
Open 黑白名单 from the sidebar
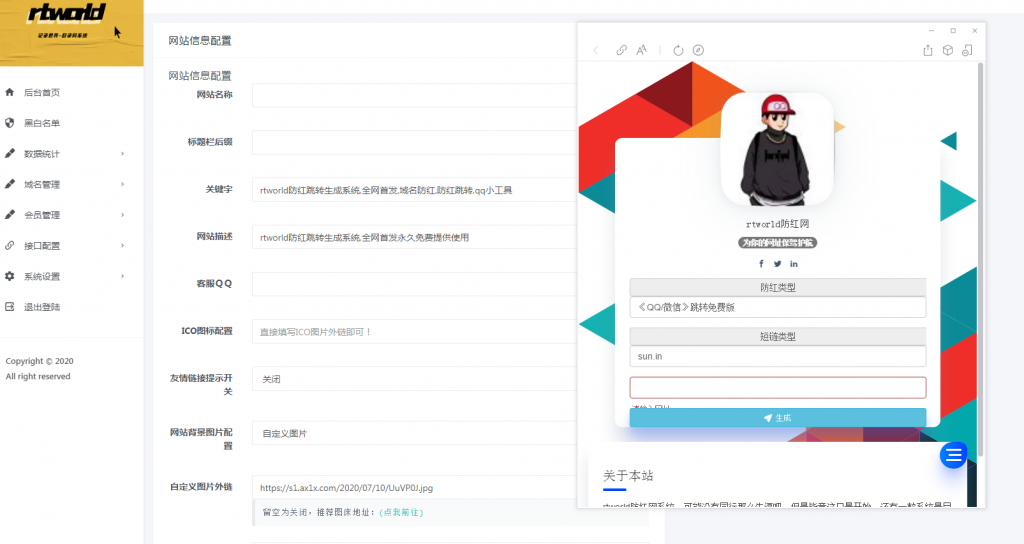42,123
